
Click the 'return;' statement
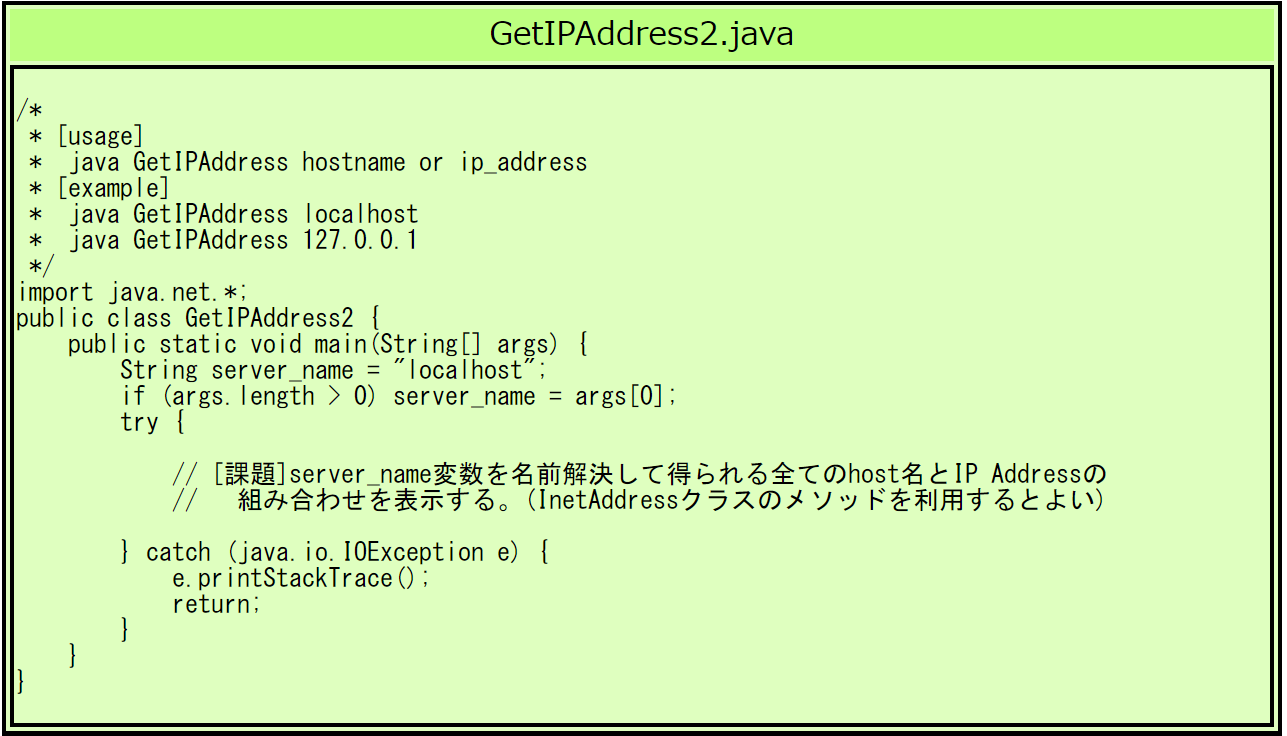pos(216,604)
